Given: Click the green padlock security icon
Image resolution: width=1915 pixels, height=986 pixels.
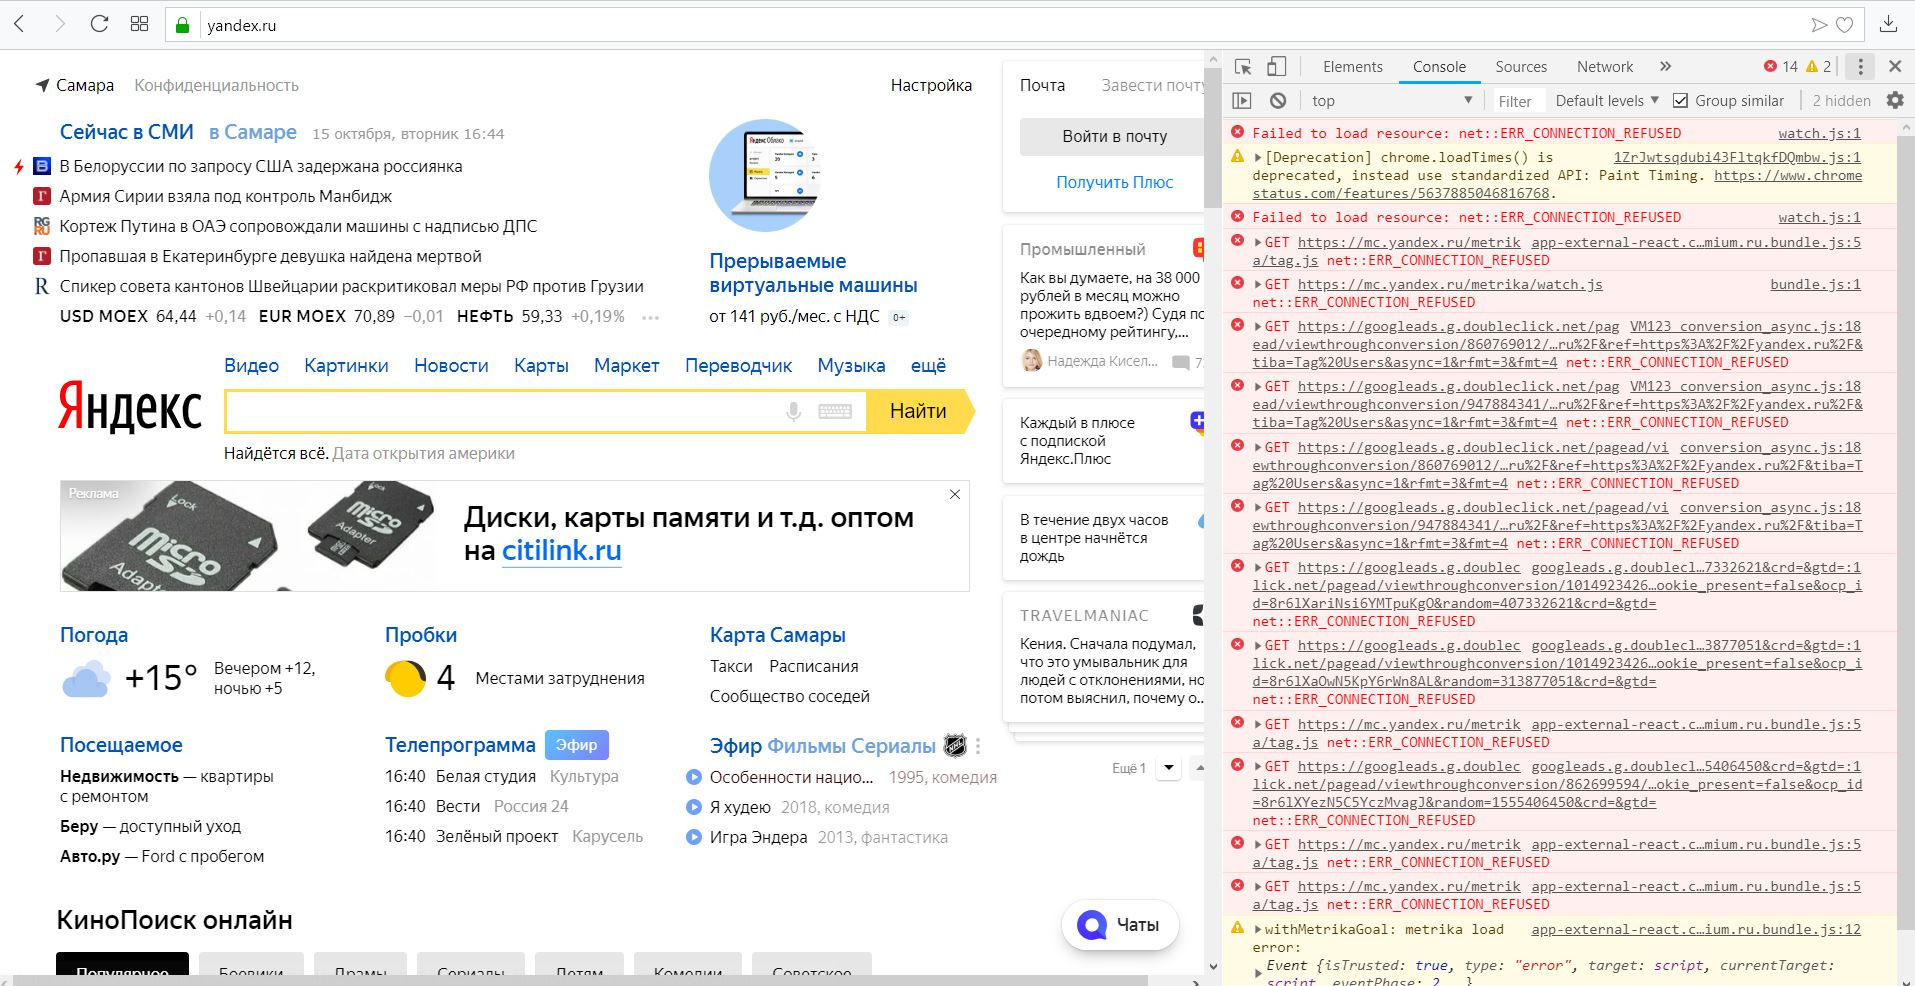Looking at the screenshot, I should point(183,26).
